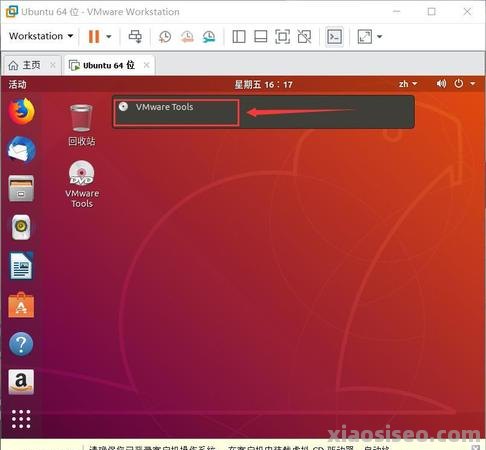Select the VMware Tools DVD desktop icon
486x450 pixels.
tap(82, 184)
